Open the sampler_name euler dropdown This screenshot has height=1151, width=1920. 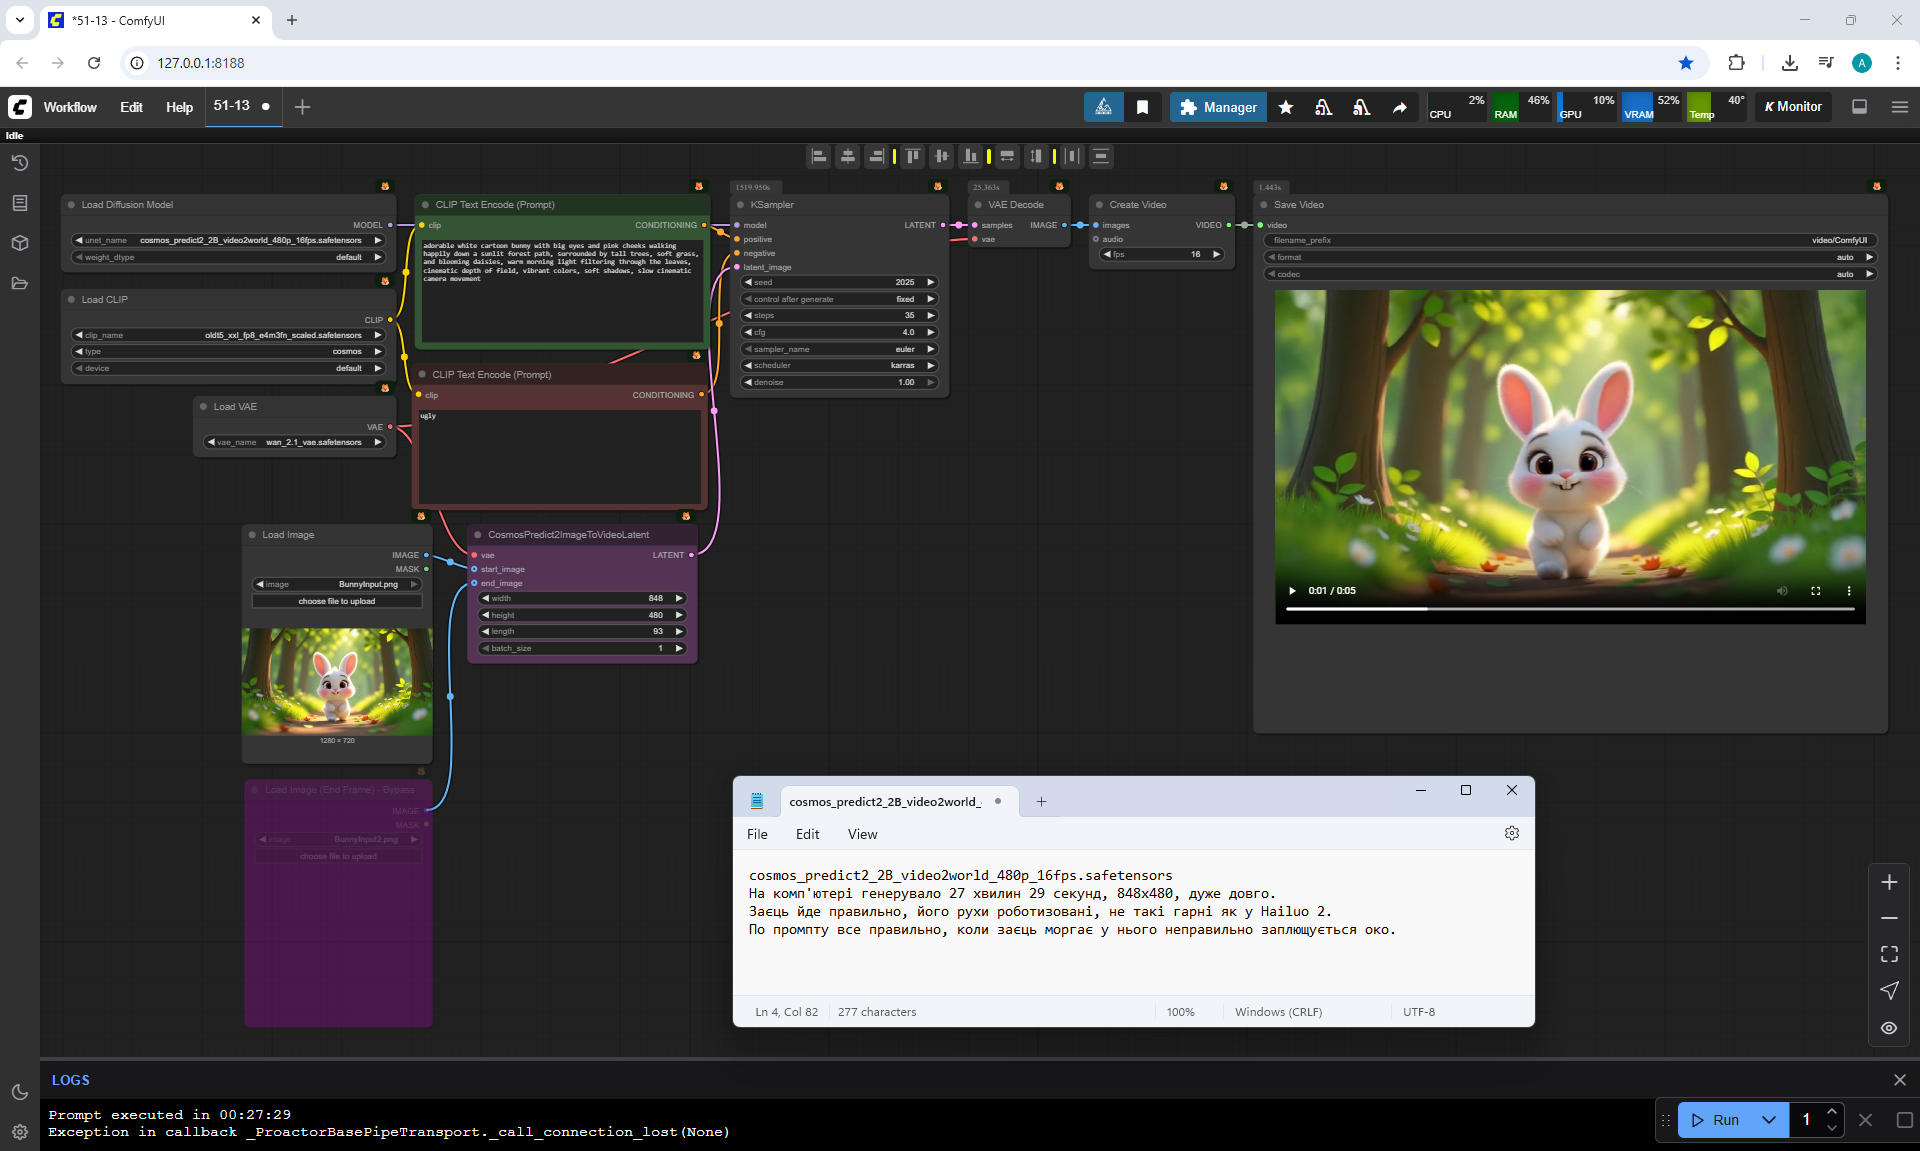click(x=840, y=349)
